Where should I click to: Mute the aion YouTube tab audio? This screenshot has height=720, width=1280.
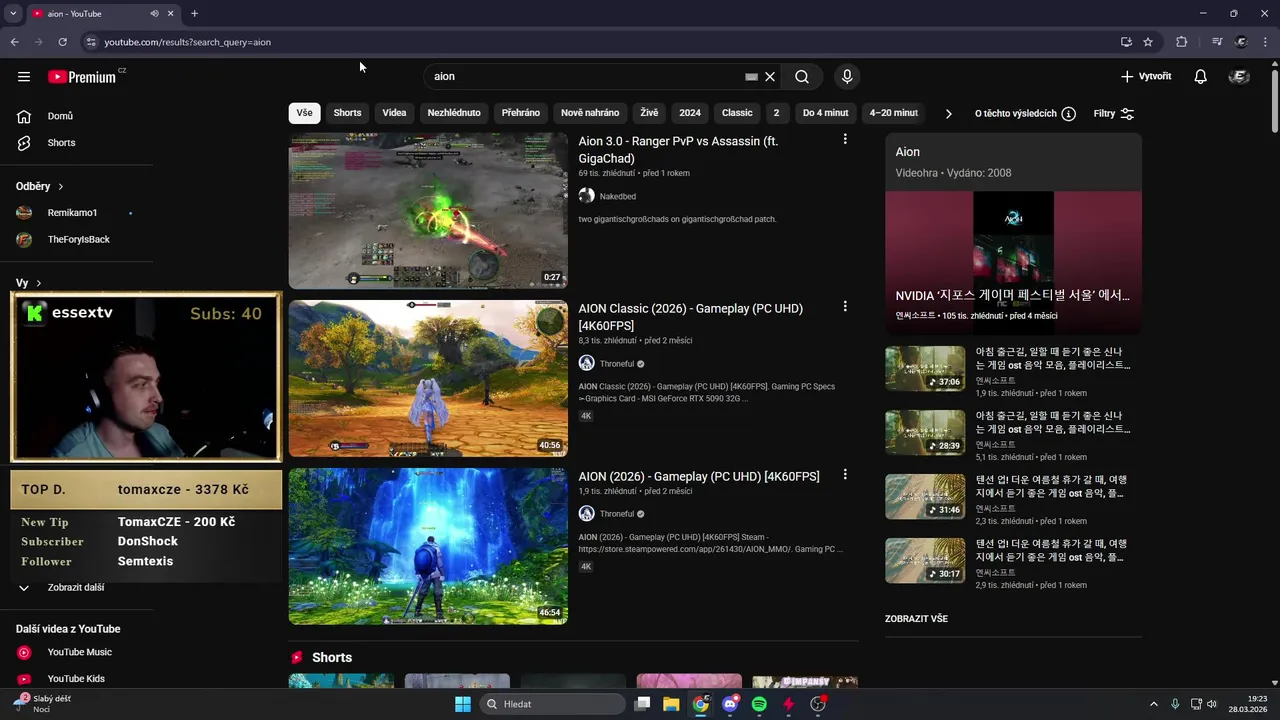[154, 14]
